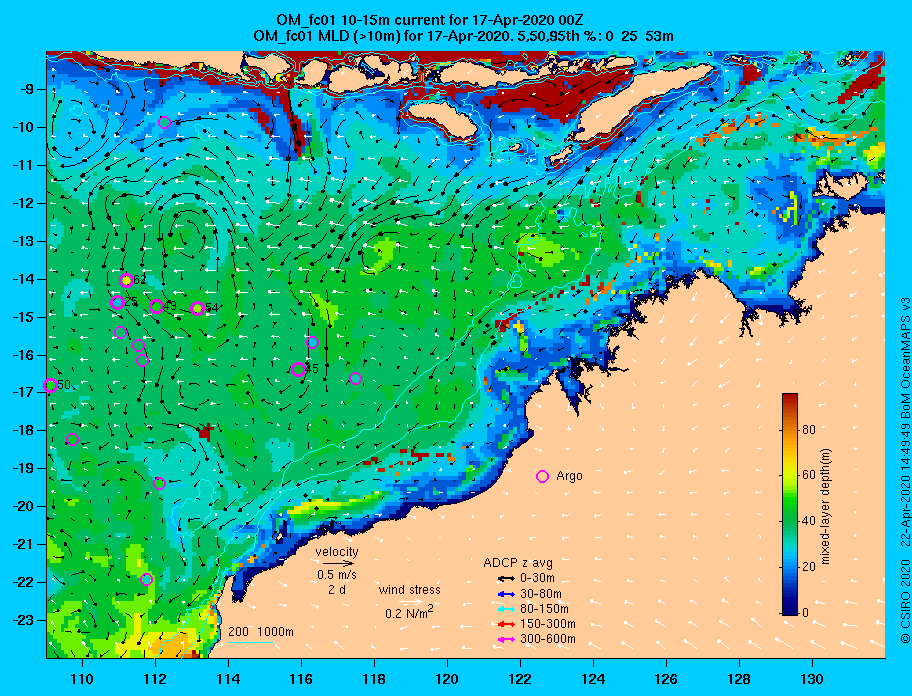912x696 pixels.
Task: Click the '150-300m' legend text
Action: point(547,624)
